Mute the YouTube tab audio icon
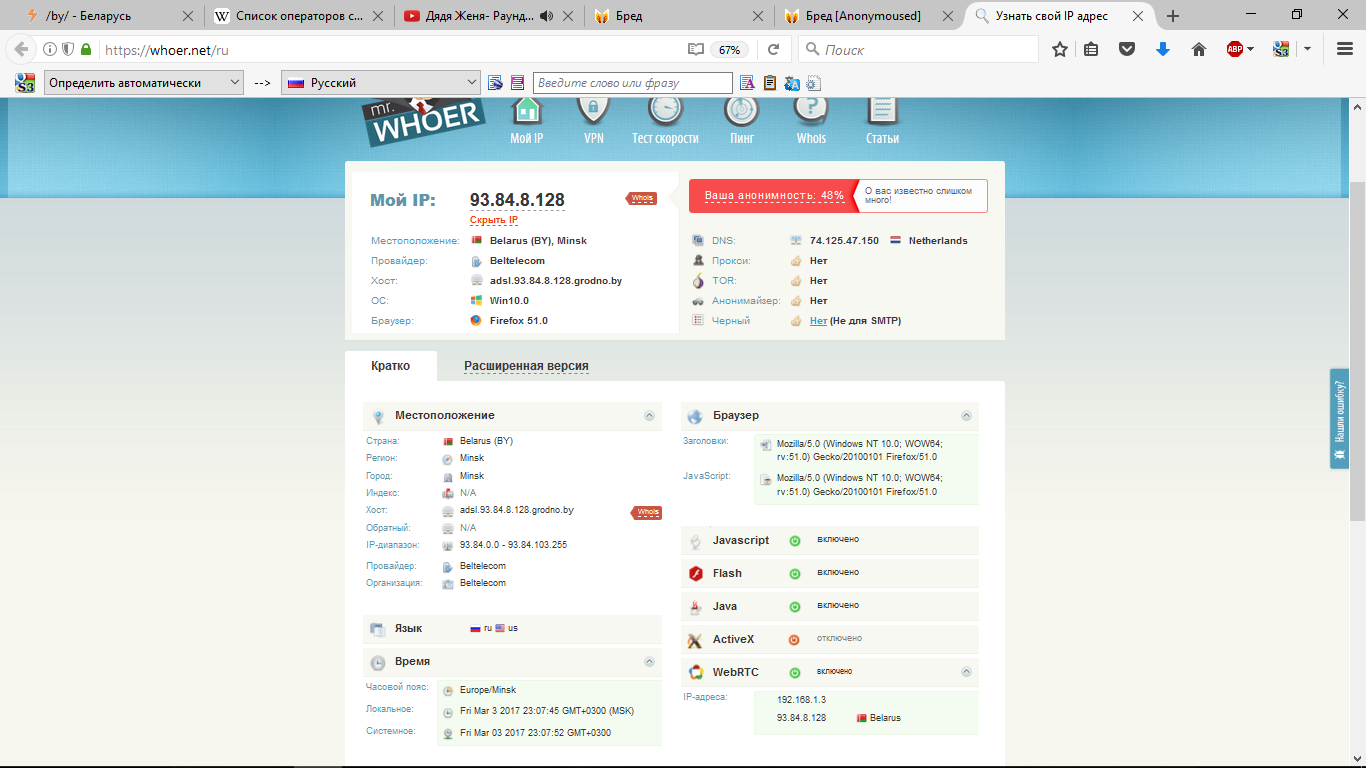This screenshot has width=1366, height=768. click(546, 16)
